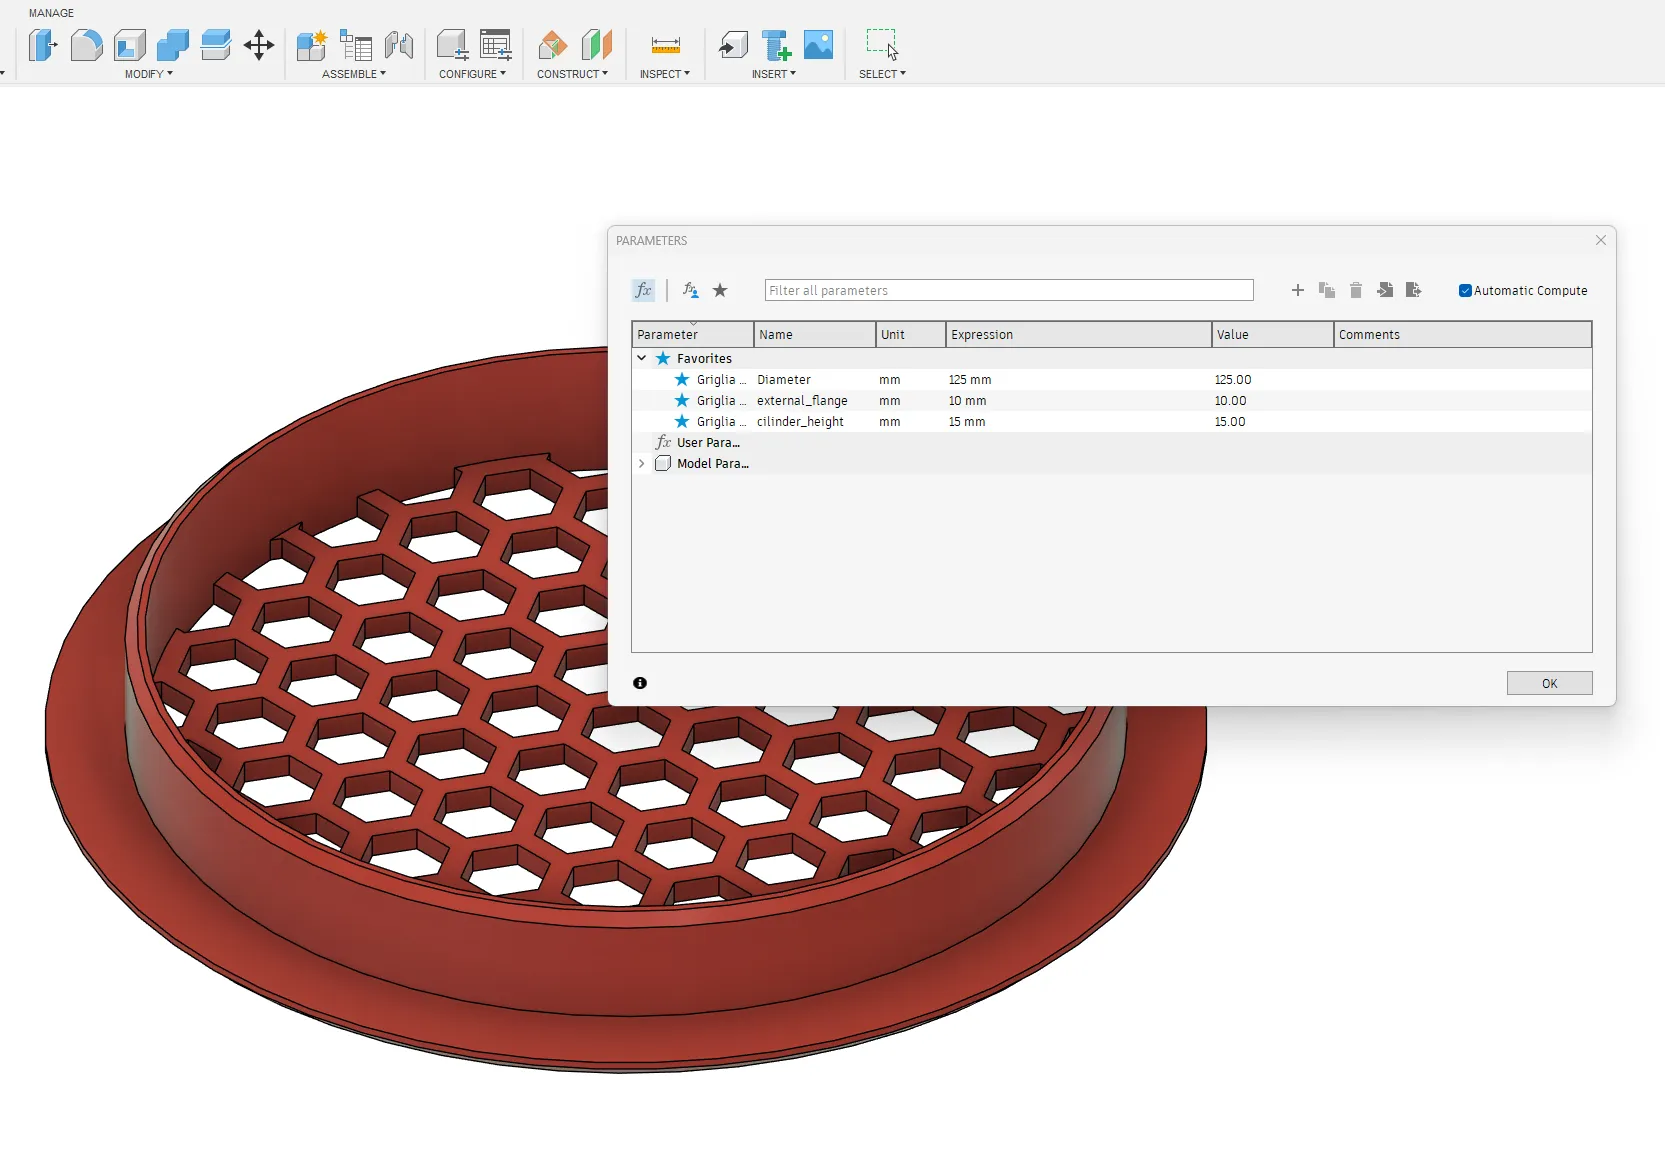Unfavorite the external_flange parameter star
Image resolution: width=1665 pixels, height=1173 pixels.
point(682,401)
